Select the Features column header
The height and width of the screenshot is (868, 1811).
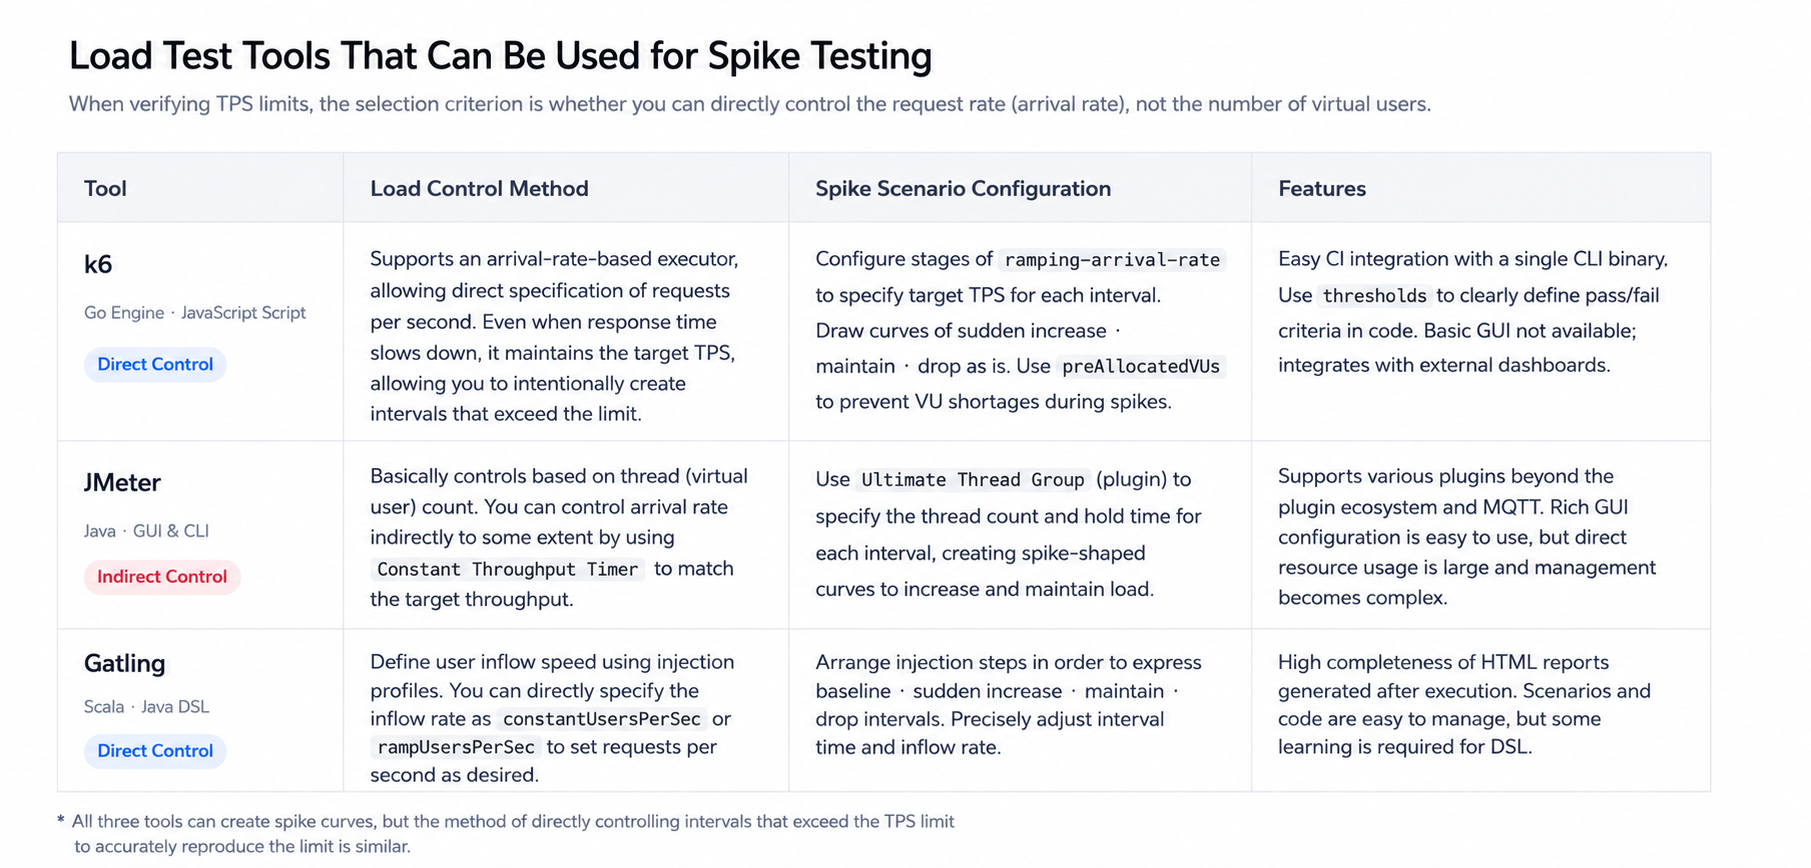pos(1322,188)
